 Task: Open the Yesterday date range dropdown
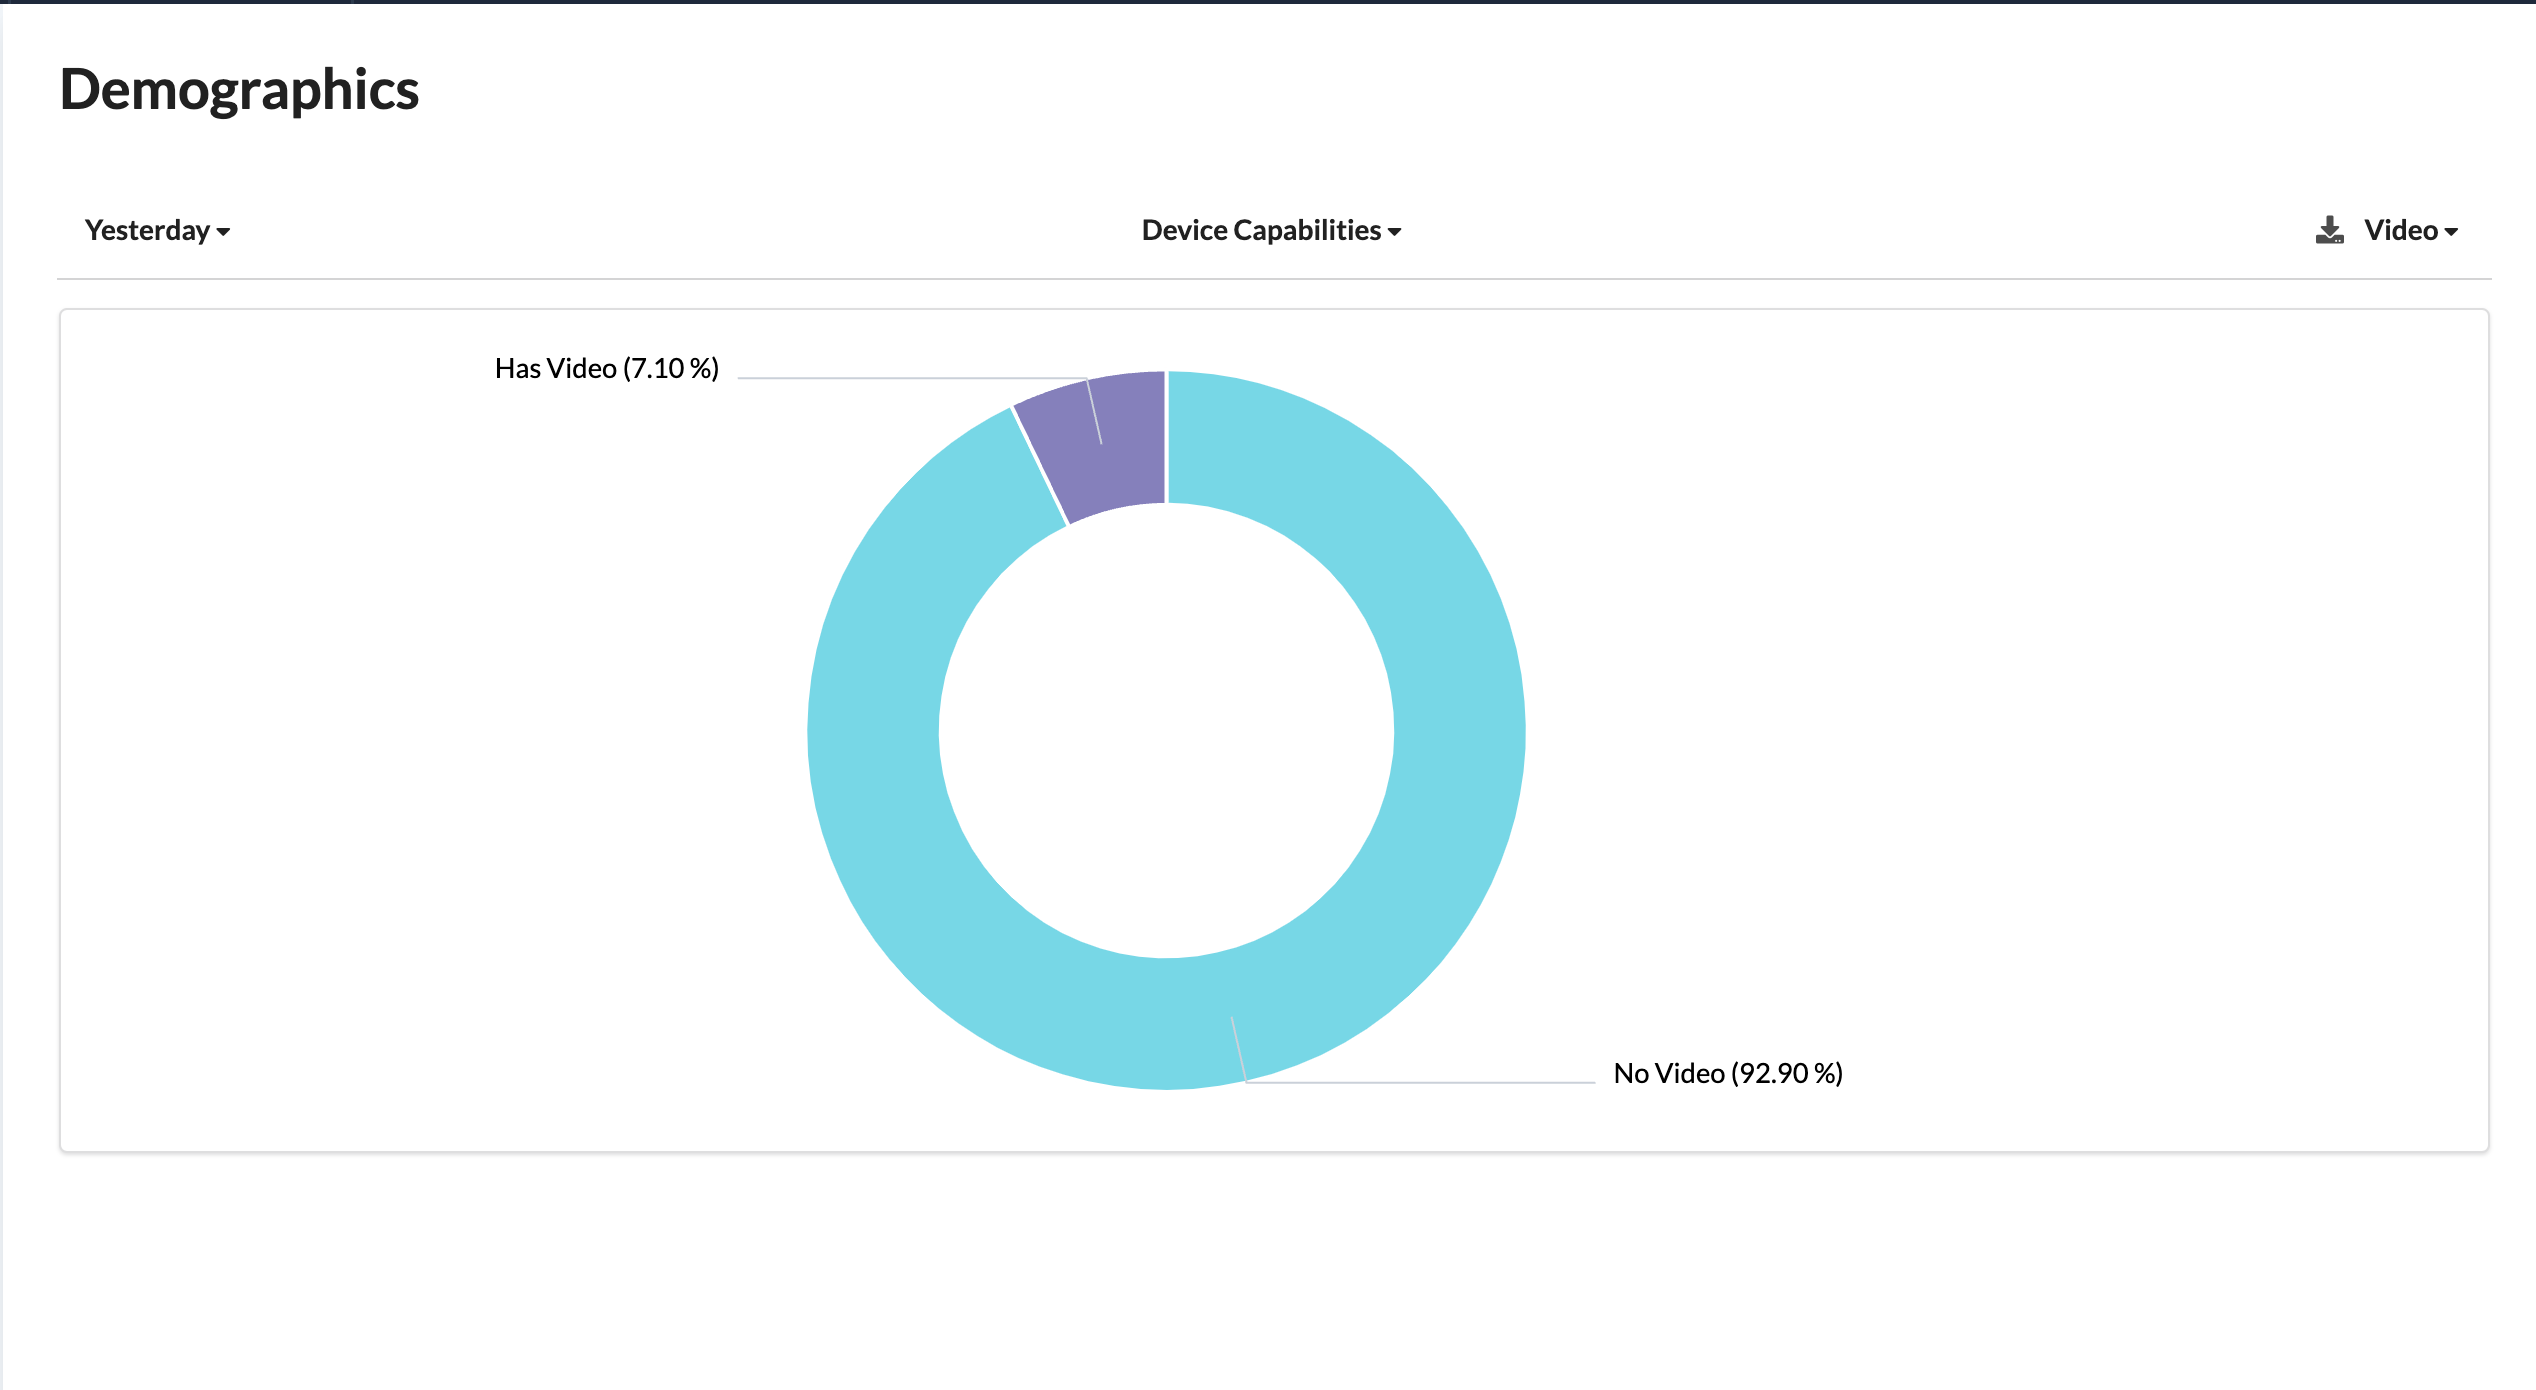158,231
